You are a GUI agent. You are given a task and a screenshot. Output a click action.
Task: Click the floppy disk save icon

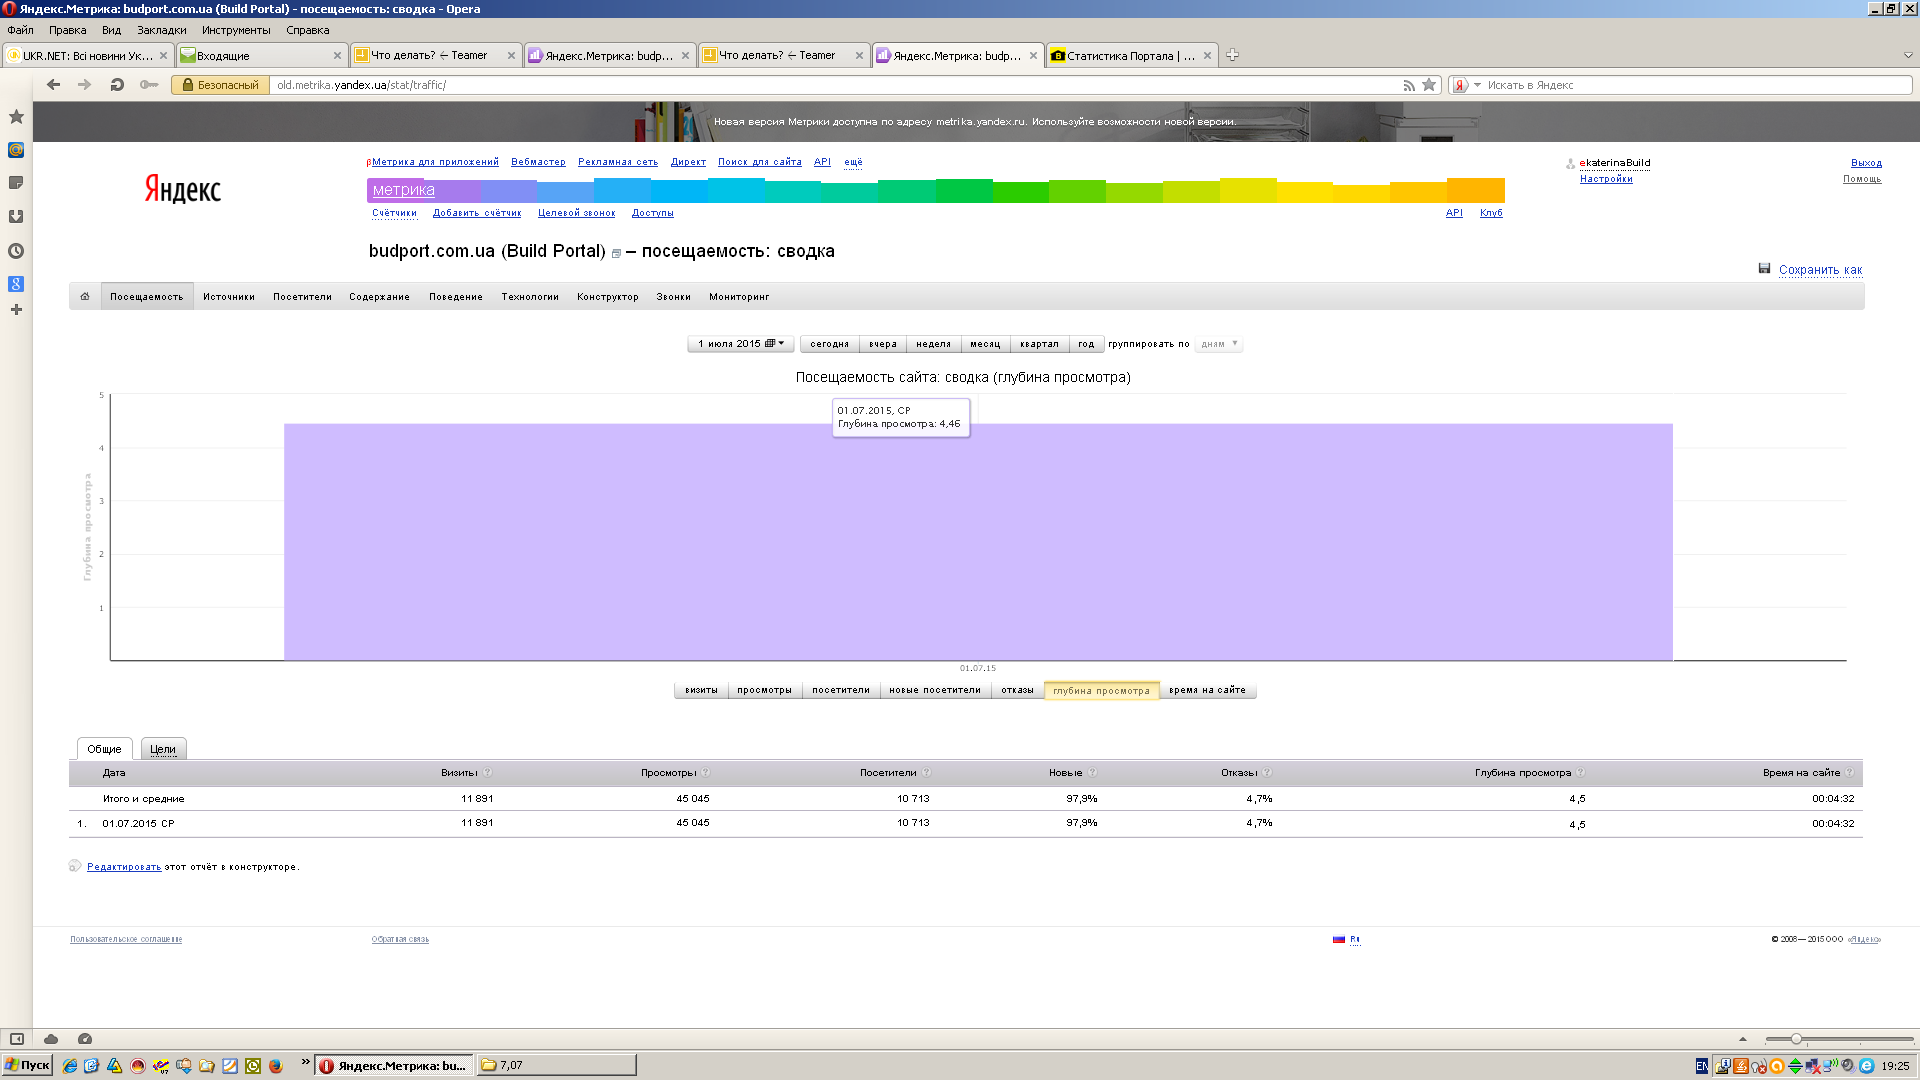coord(1764,268)
